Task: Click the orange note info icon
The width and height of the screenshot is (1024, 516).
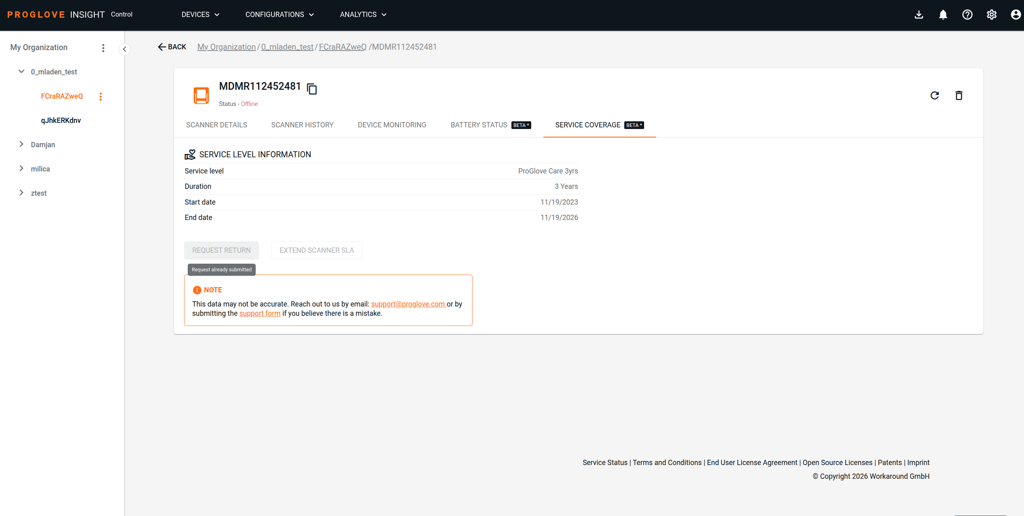Action: (x=197, y=290)
